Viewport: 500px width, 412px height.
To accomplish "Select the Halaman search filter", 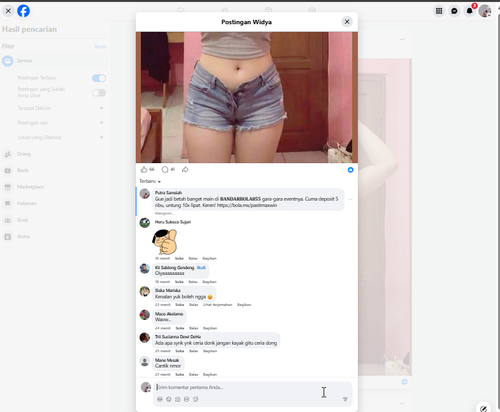I will click(x=55, y=203).
